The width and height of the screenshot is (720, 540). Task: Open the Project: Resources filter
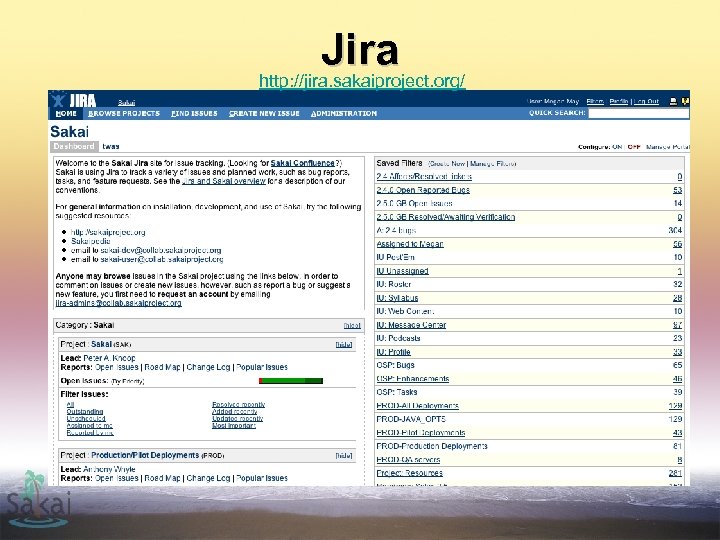(x=410, y=473)
